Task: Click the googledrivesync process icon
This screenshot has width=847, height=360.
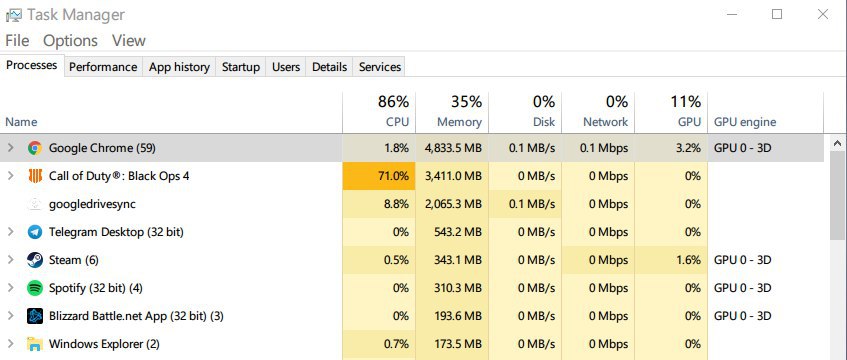Action: [35, 204]
